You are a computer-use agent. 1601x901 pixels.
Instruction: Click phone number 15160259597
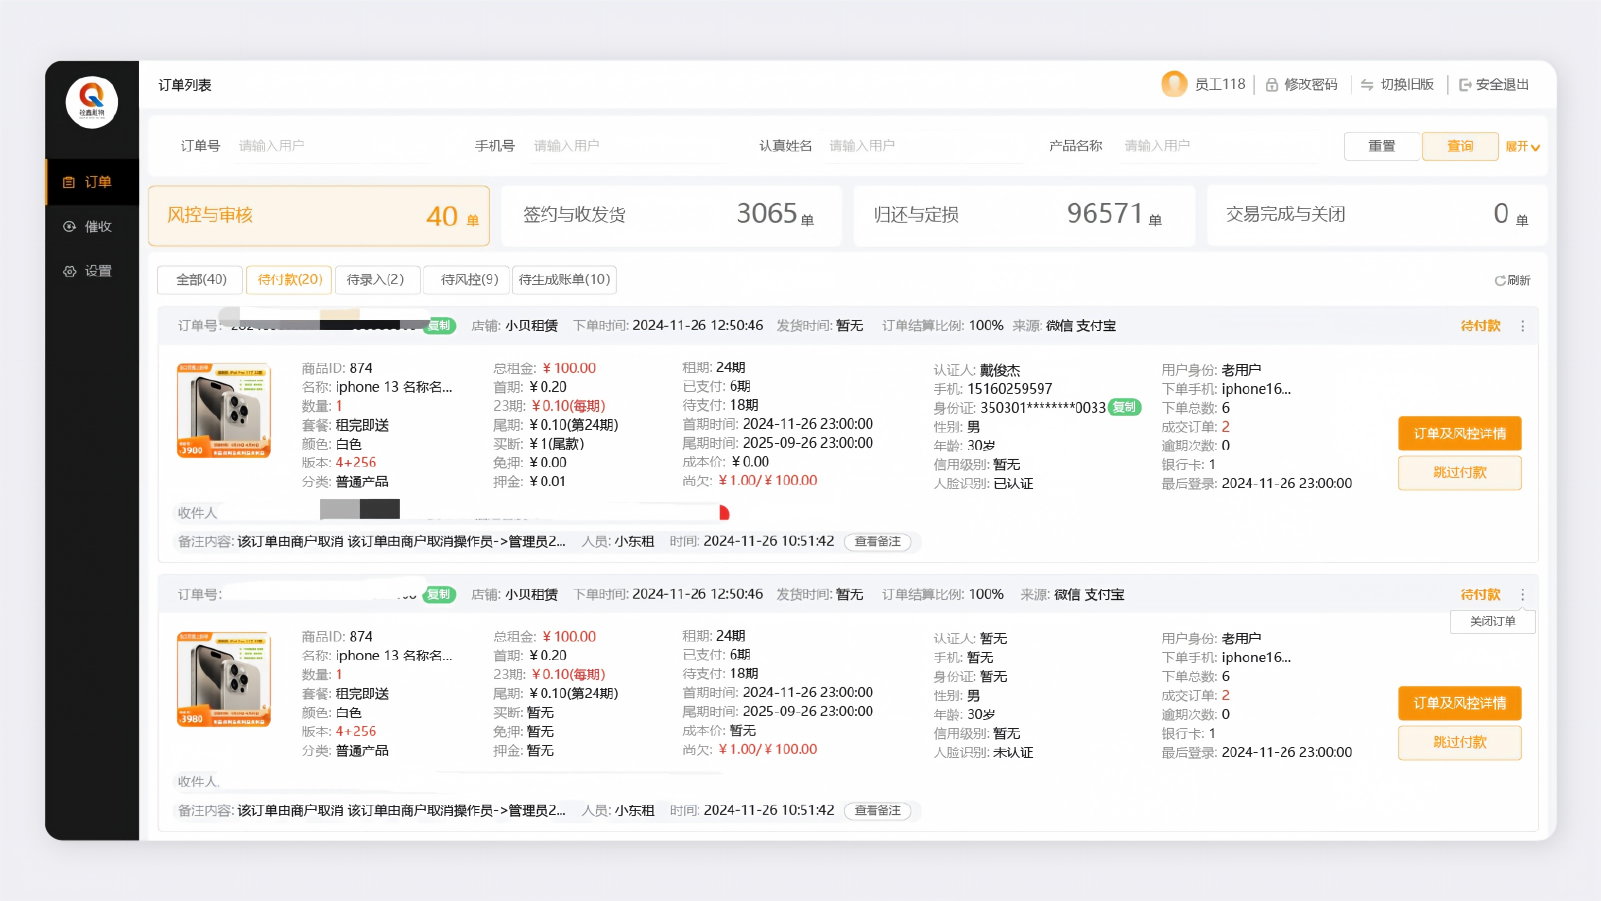pos(1010,389)
